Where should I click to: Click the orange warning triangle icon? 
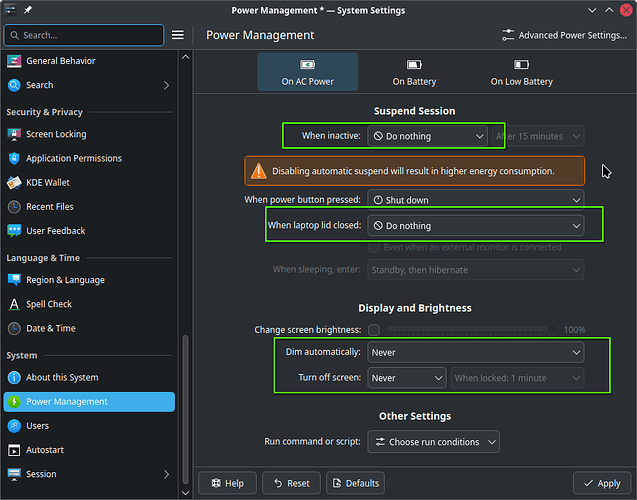pyautogui.click(x=259, y=171)
